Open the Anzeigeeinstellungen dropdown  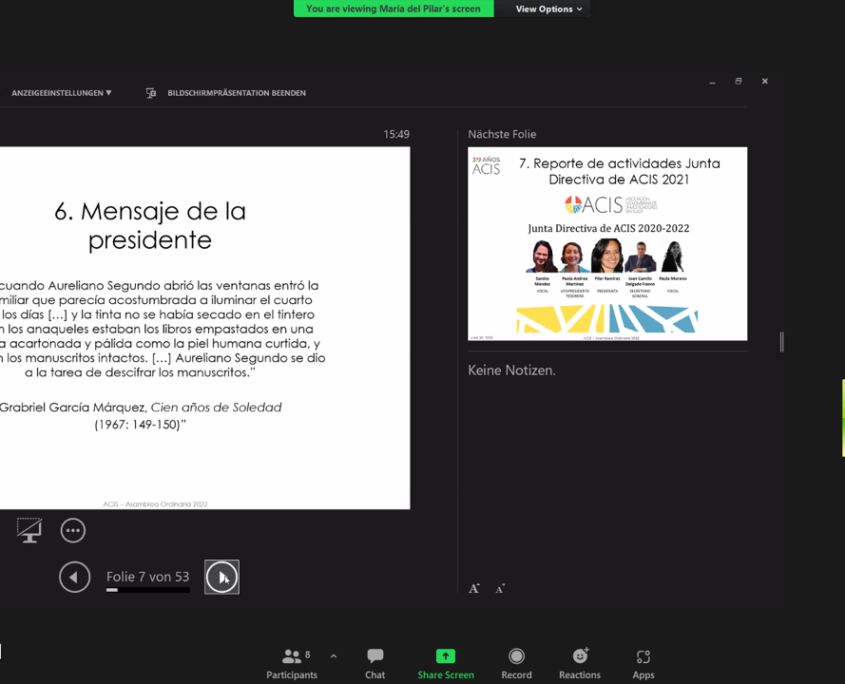(61, 93)
